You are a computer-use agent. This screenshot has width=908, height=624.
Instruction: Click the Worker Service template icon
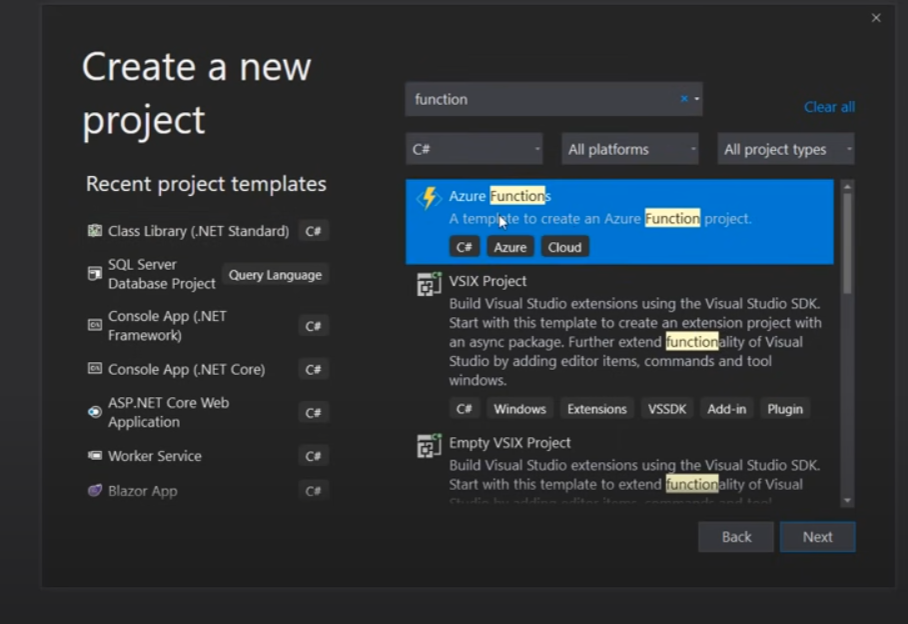coord(94,455)
